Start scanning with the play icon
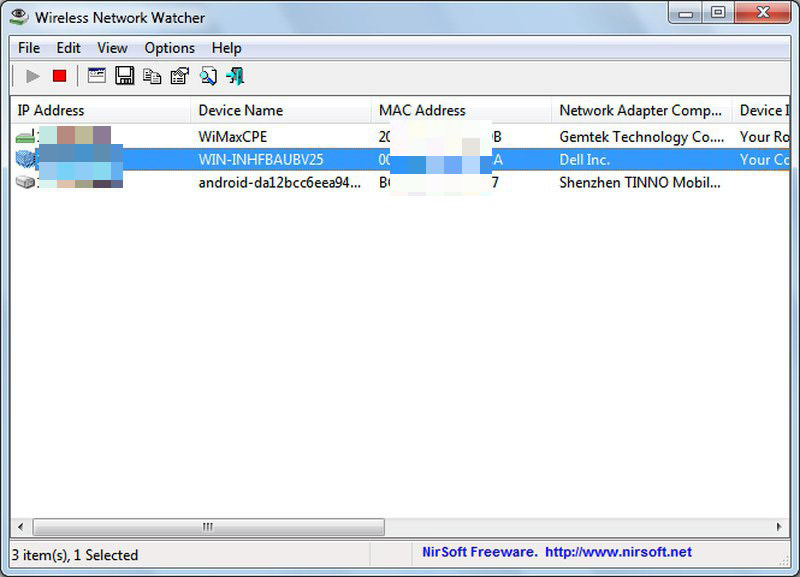This screenshot has width=800, height=577. click(x=31, y=75)
